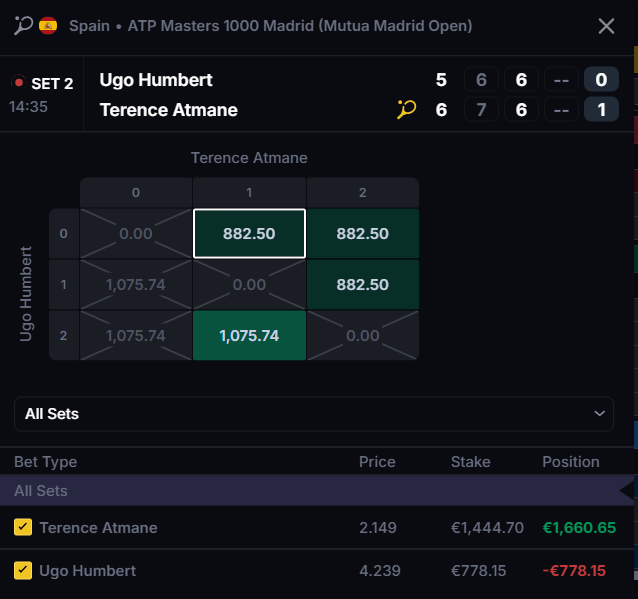Click matrix column header 2
The image size is (638, 599).
(363, 192)
